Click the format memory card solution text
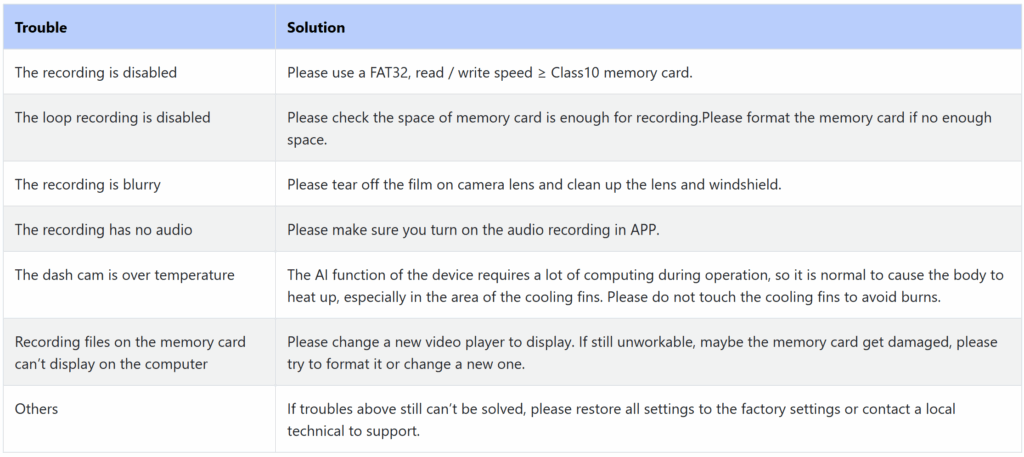This screenshot has height=457, width=1024. (x=639, y=129)
